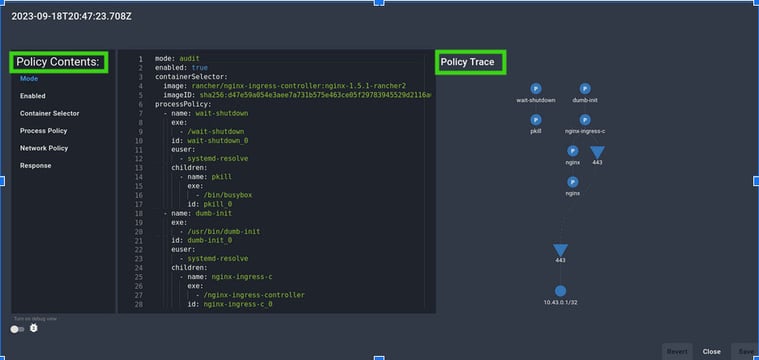This screenshot has height=360, width=759.
Task: Click the '- name: nginx-ingress-c' line
Action: point(226,277)
